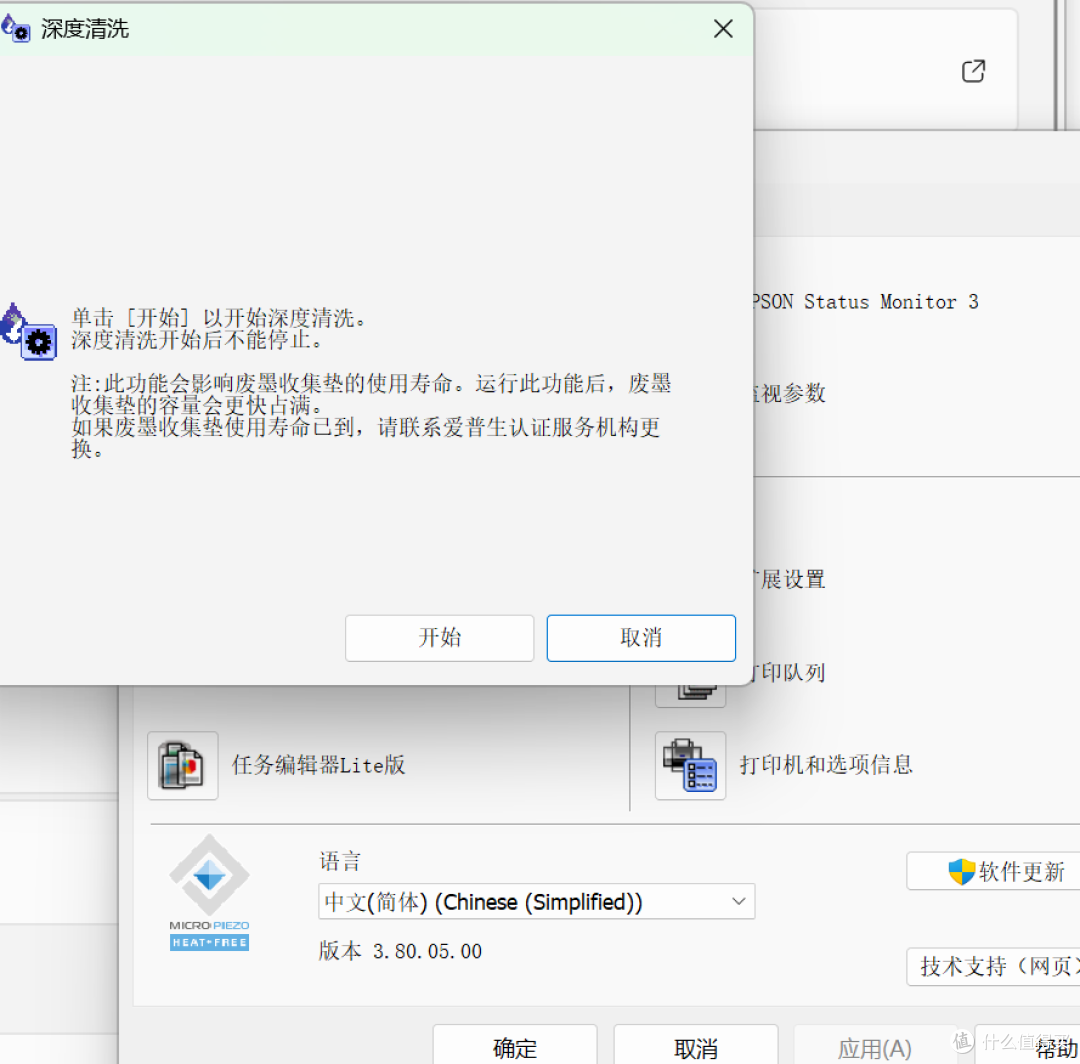
Task: Select the 打印机和选项信息 label
Action: pos(826,764)
